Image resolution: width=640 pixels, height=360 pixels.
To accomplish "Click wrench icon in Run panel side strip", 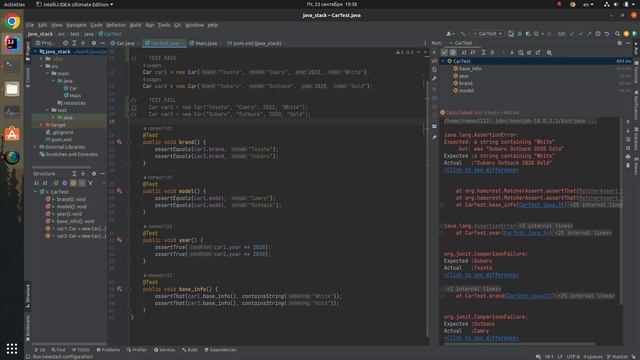I will tap(434, 78).
